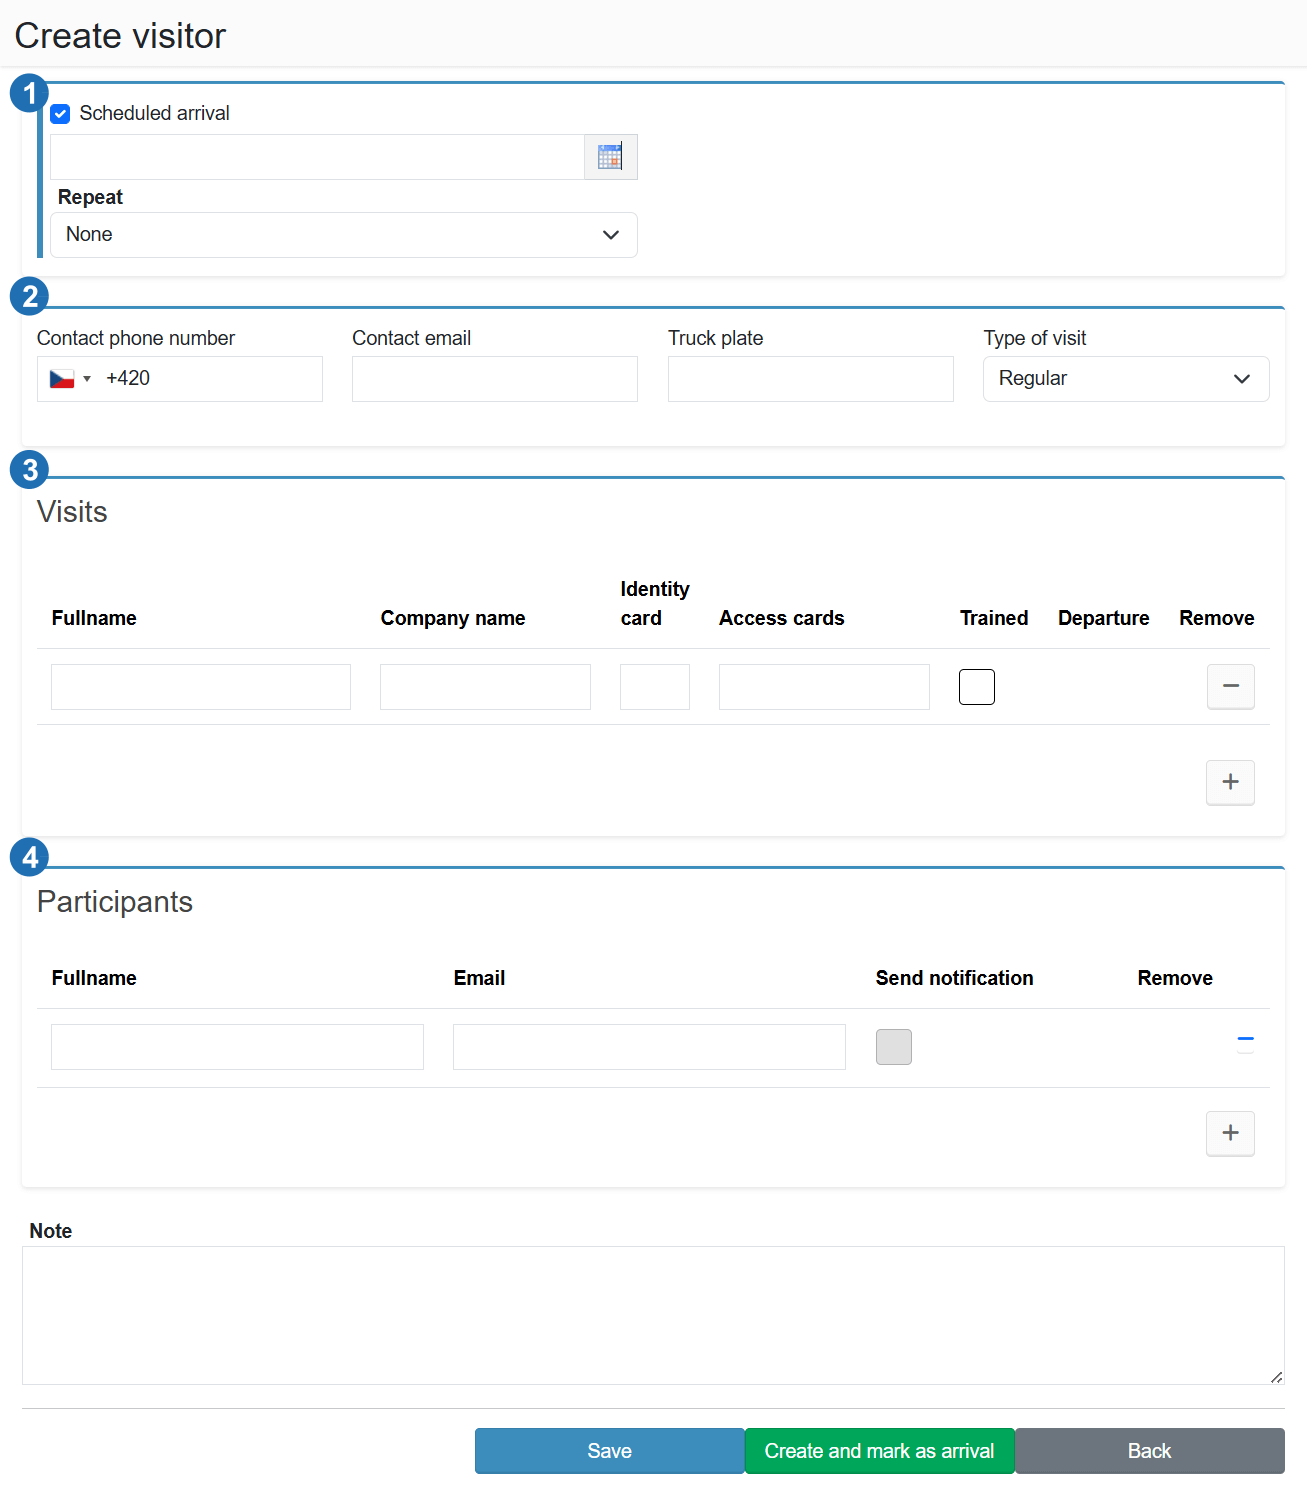Add a new participant row

pyautogui.click(x=1230, y=1133)
